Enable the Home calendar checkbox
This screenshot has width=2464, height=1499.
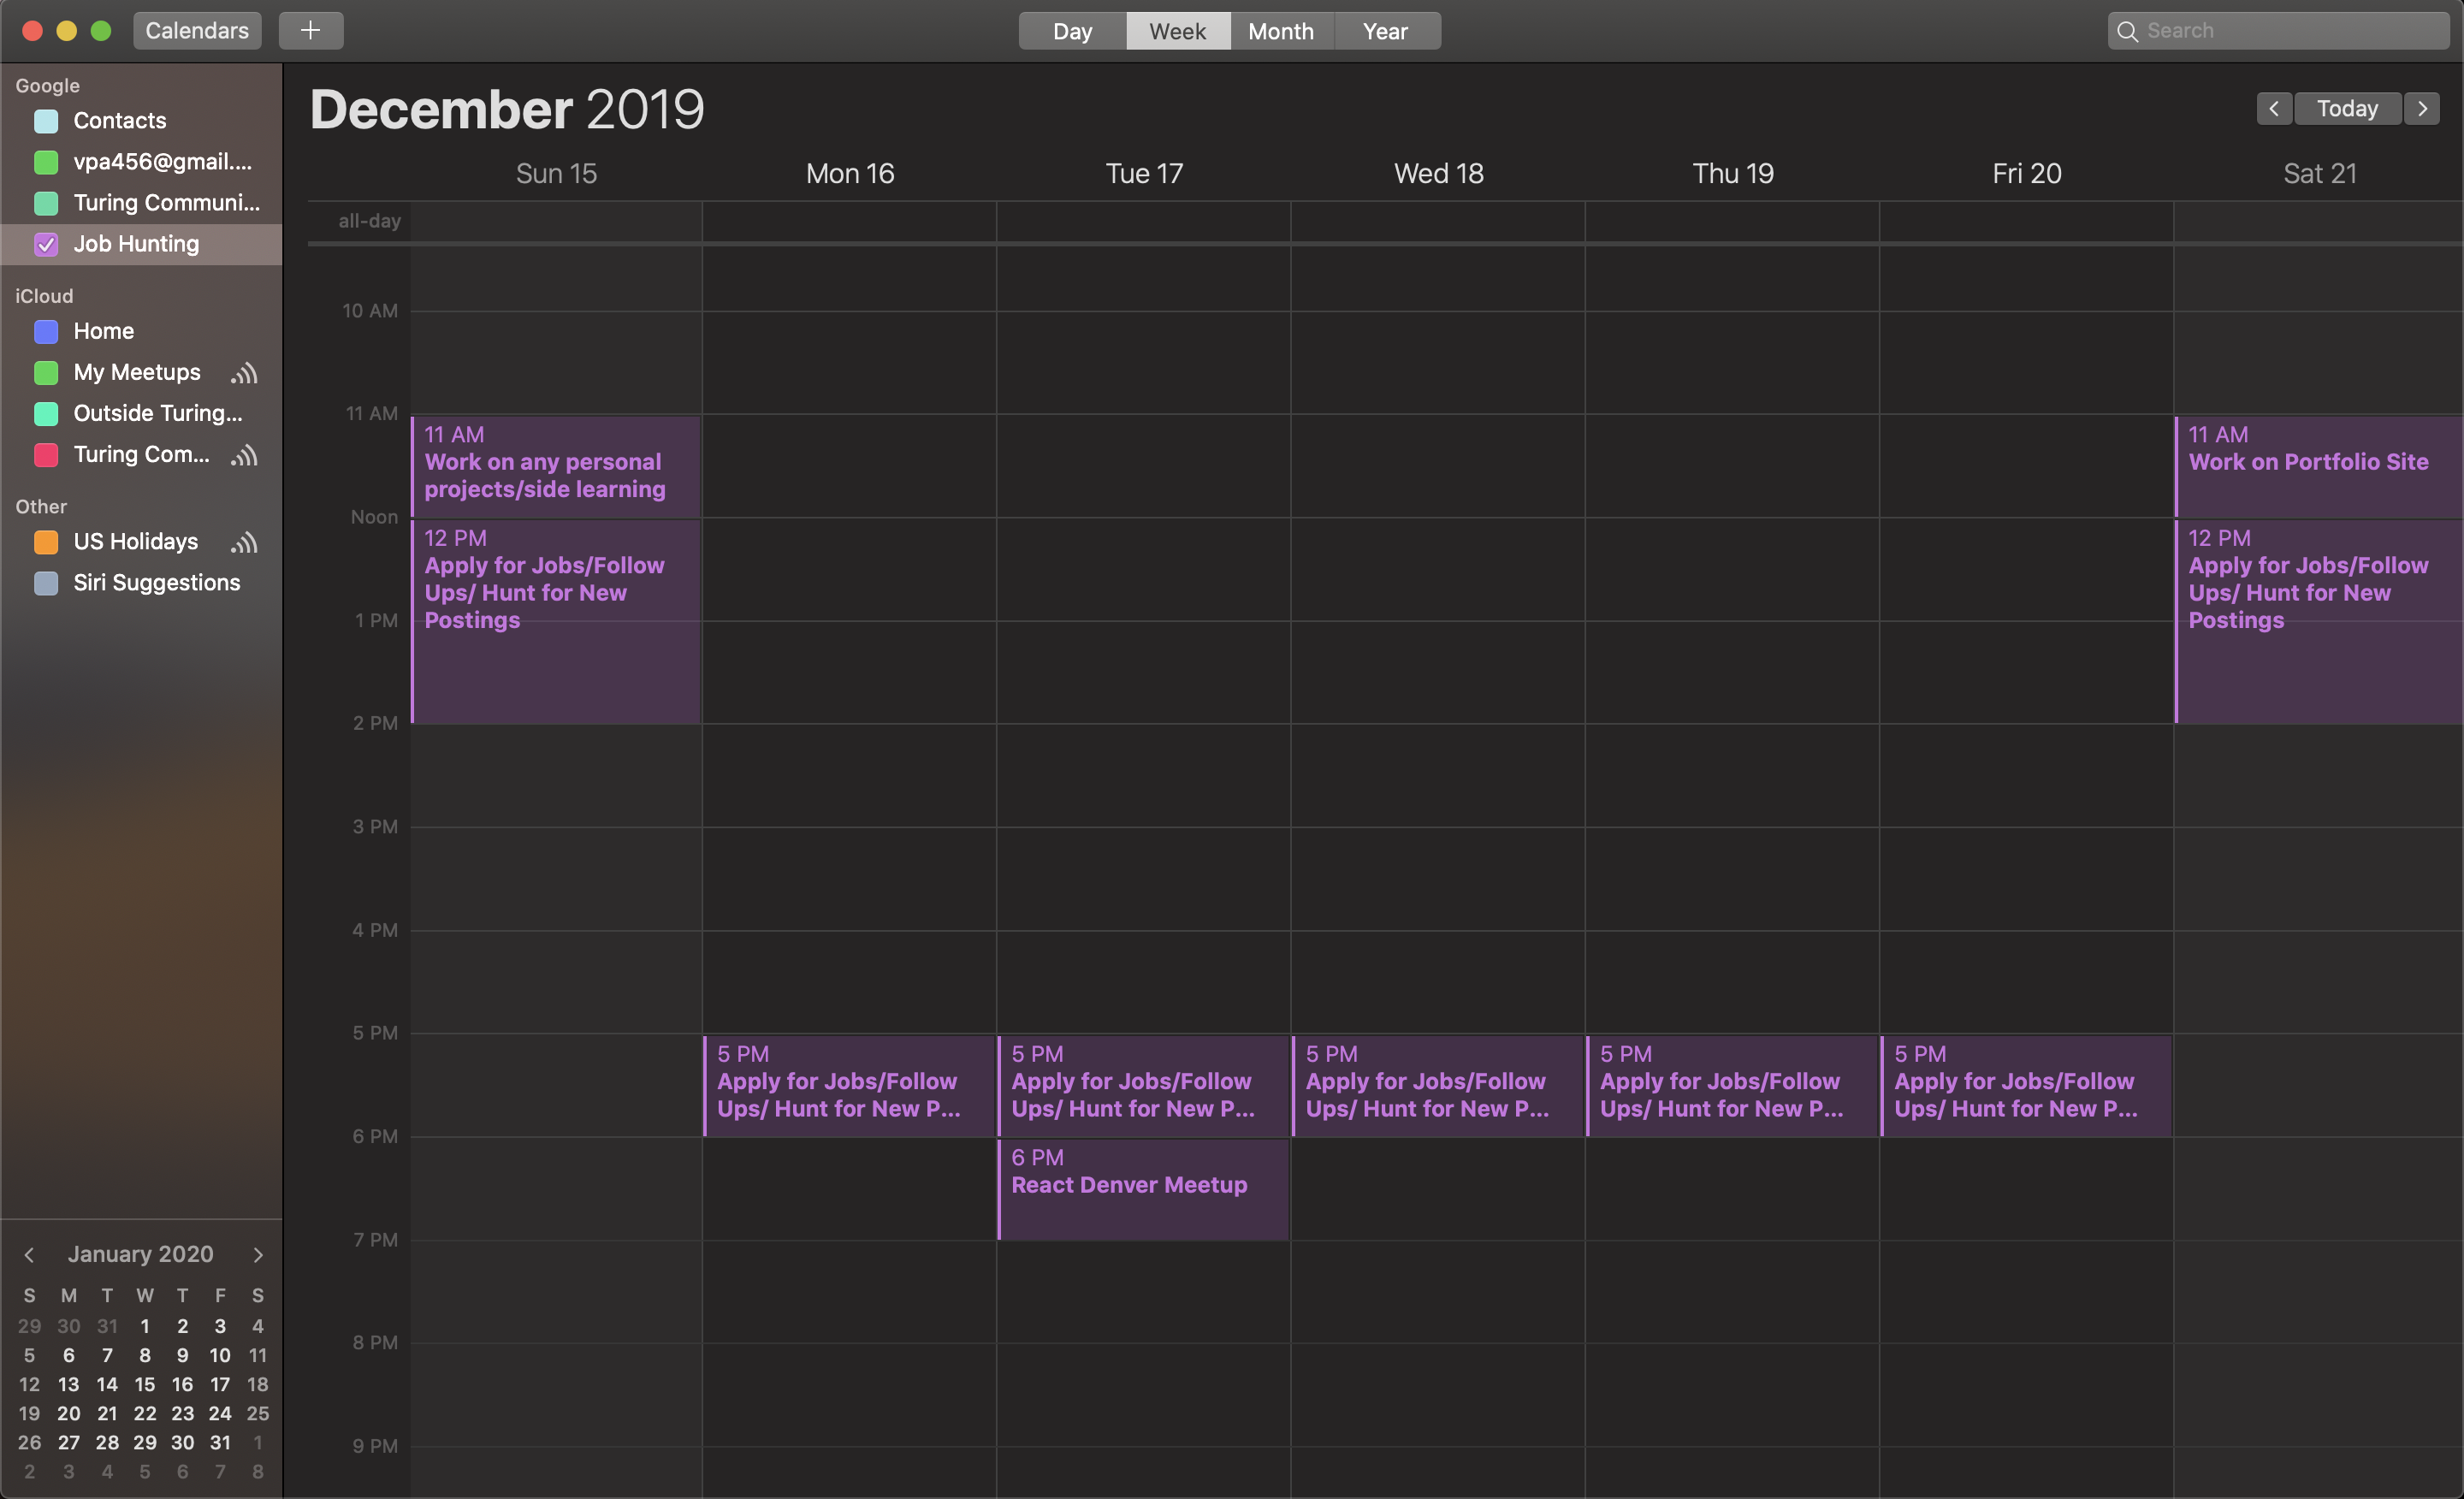click(46, 331)
